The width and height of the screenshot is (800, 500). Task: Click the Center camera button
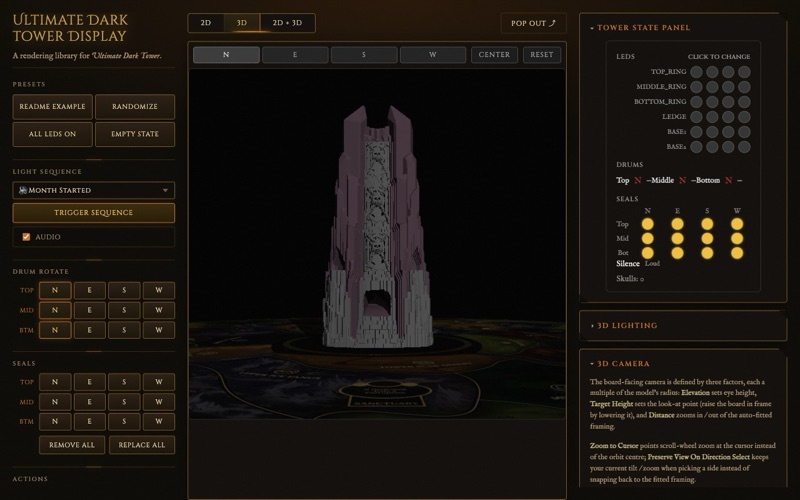click(494, 55)
